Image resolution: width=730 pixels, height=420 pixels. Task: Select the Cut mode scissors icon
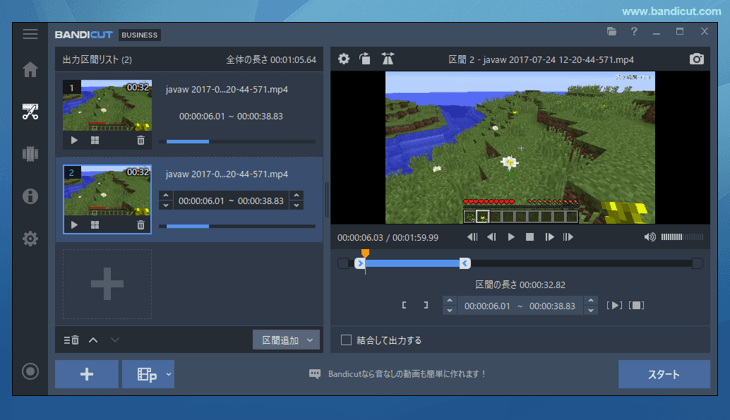[x=30, y=112]
